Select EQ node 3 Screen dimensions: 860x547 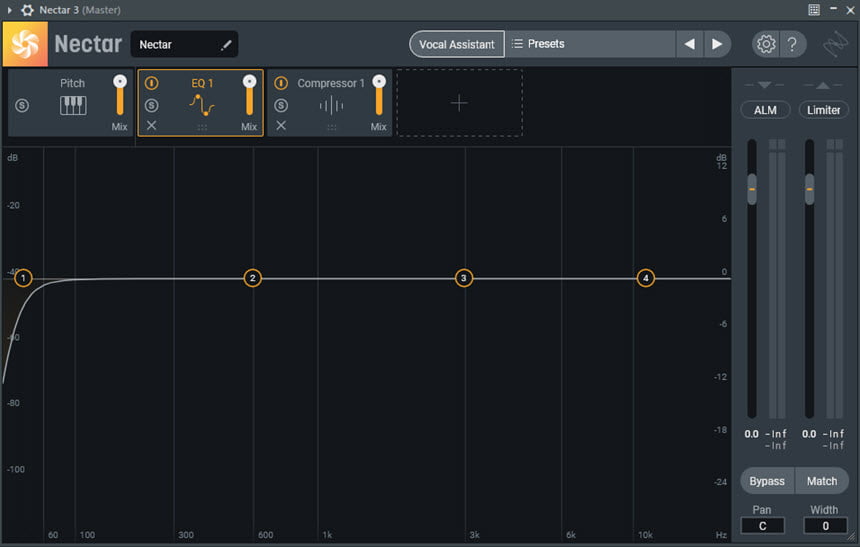coord(463,278)
